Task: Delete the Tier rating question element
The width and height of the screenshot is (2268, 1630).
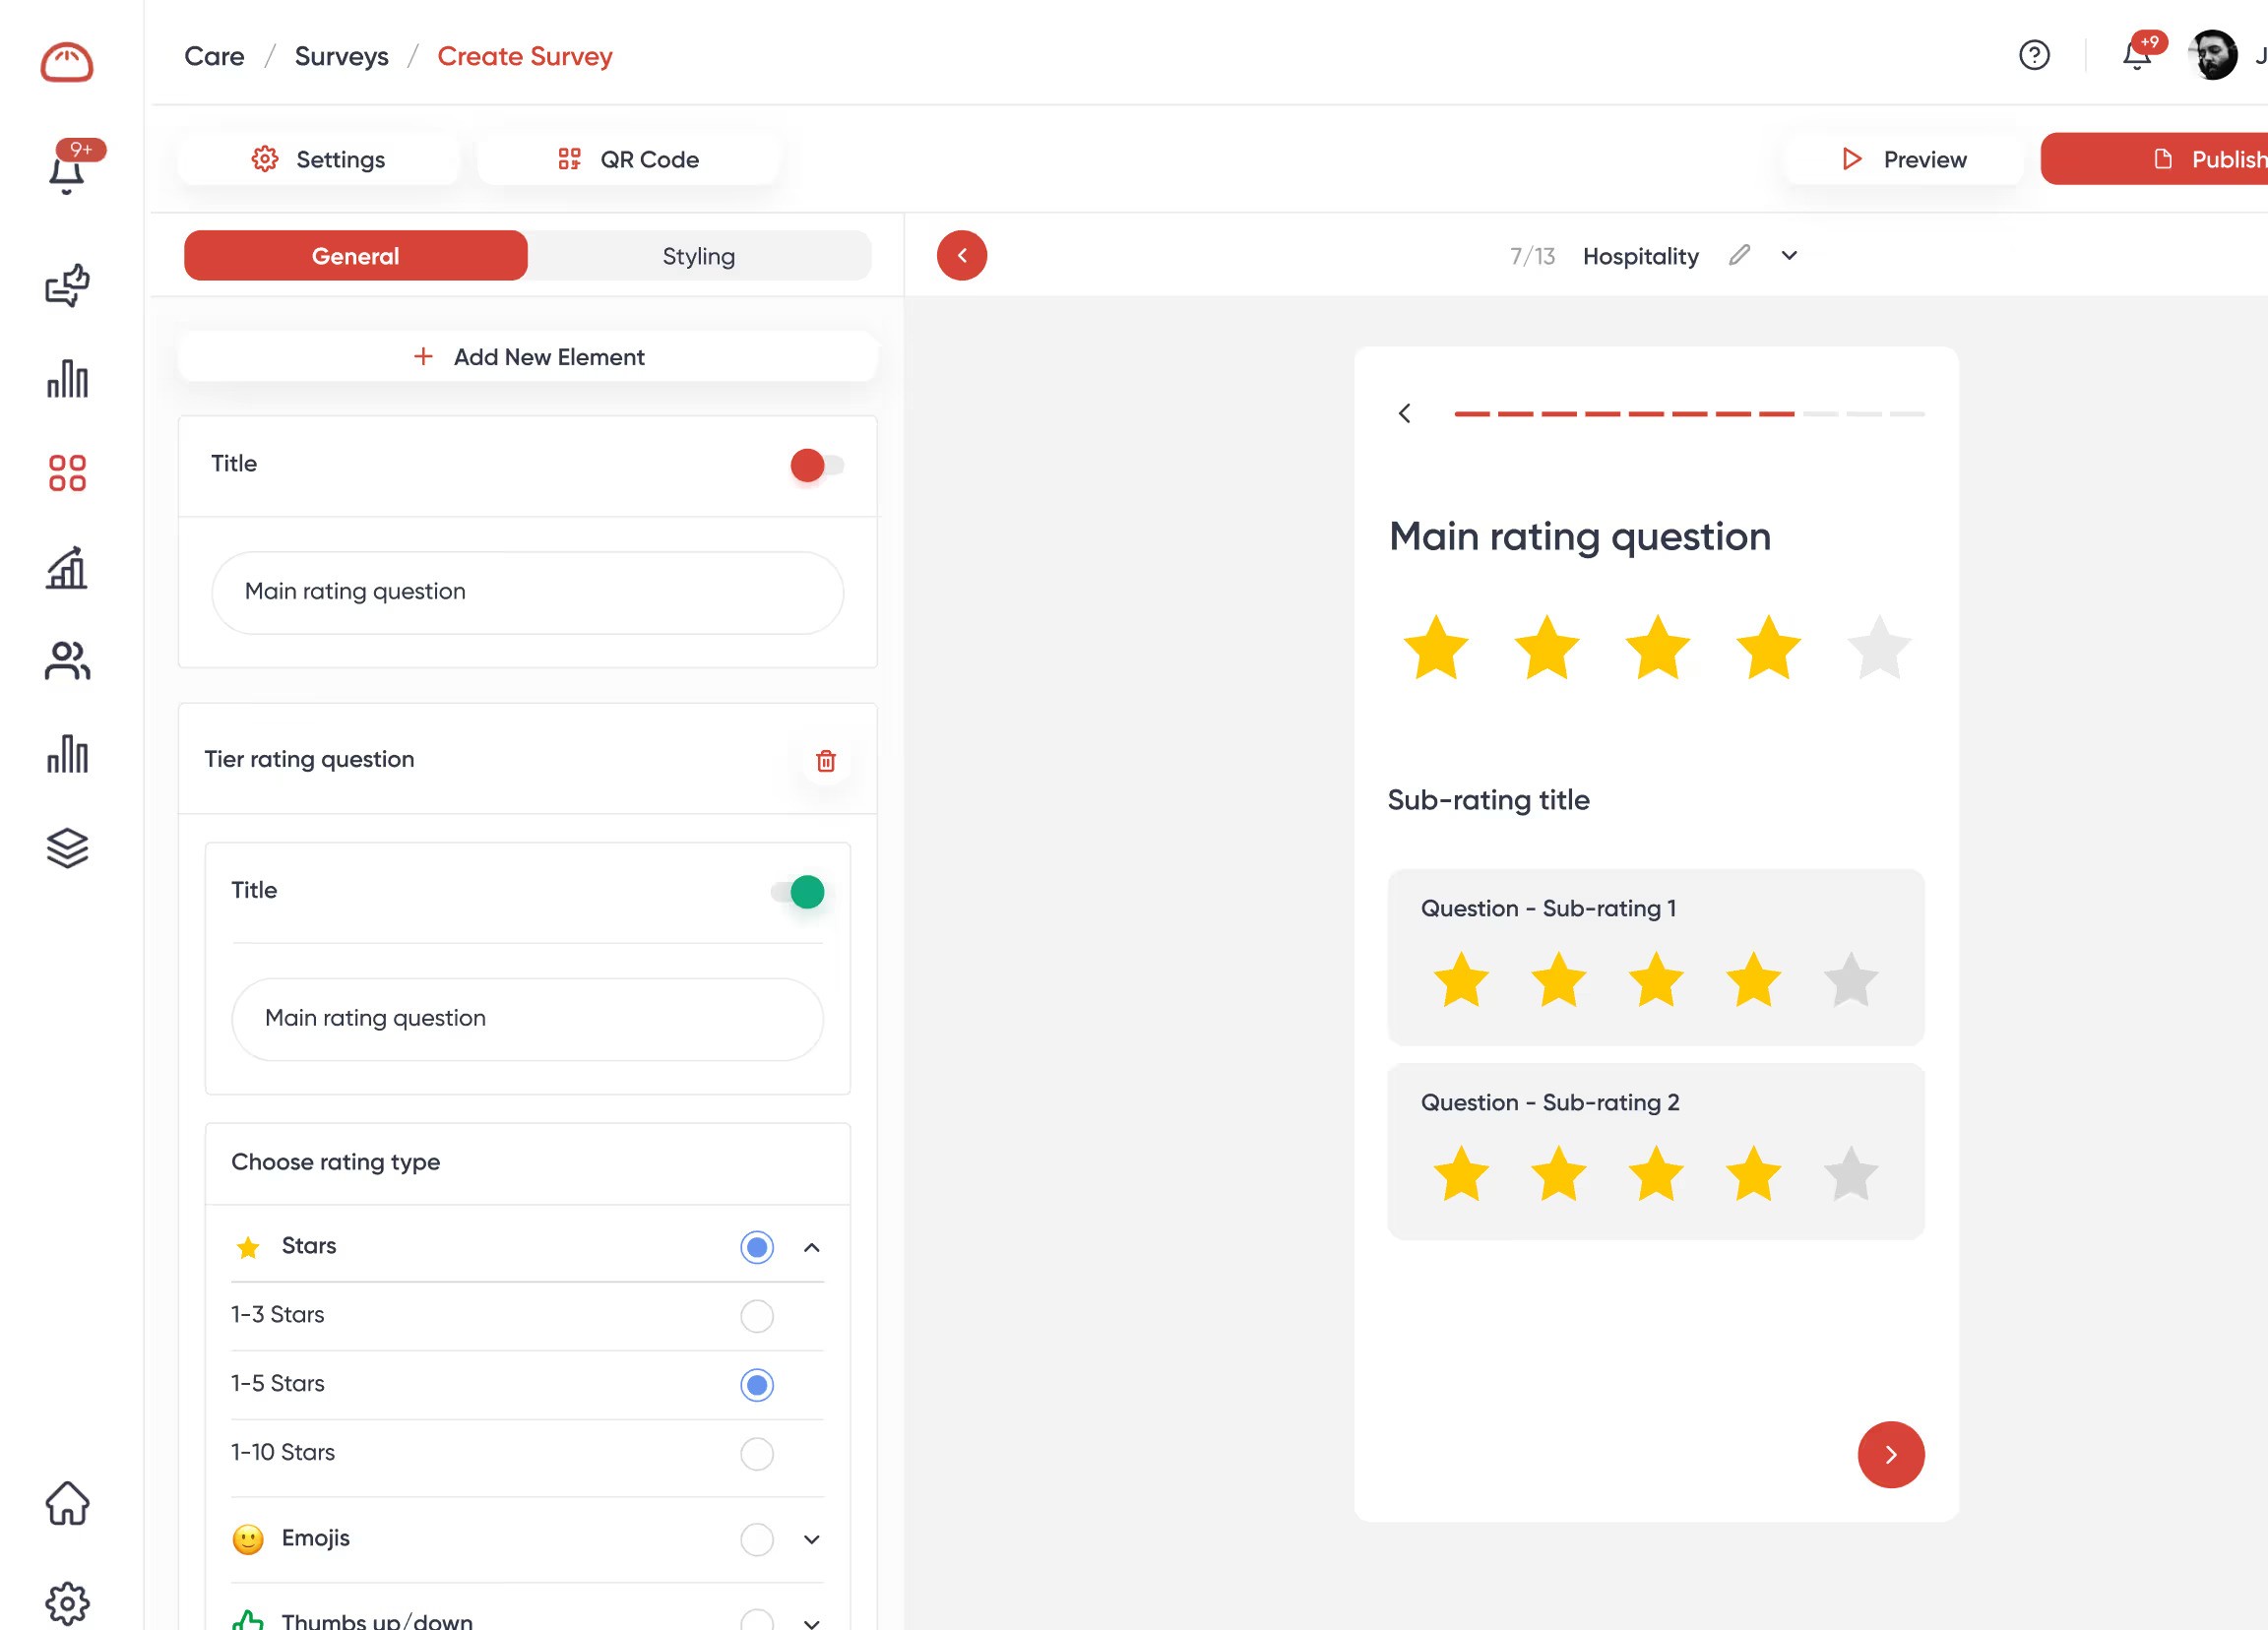Action: coord(825,761)
